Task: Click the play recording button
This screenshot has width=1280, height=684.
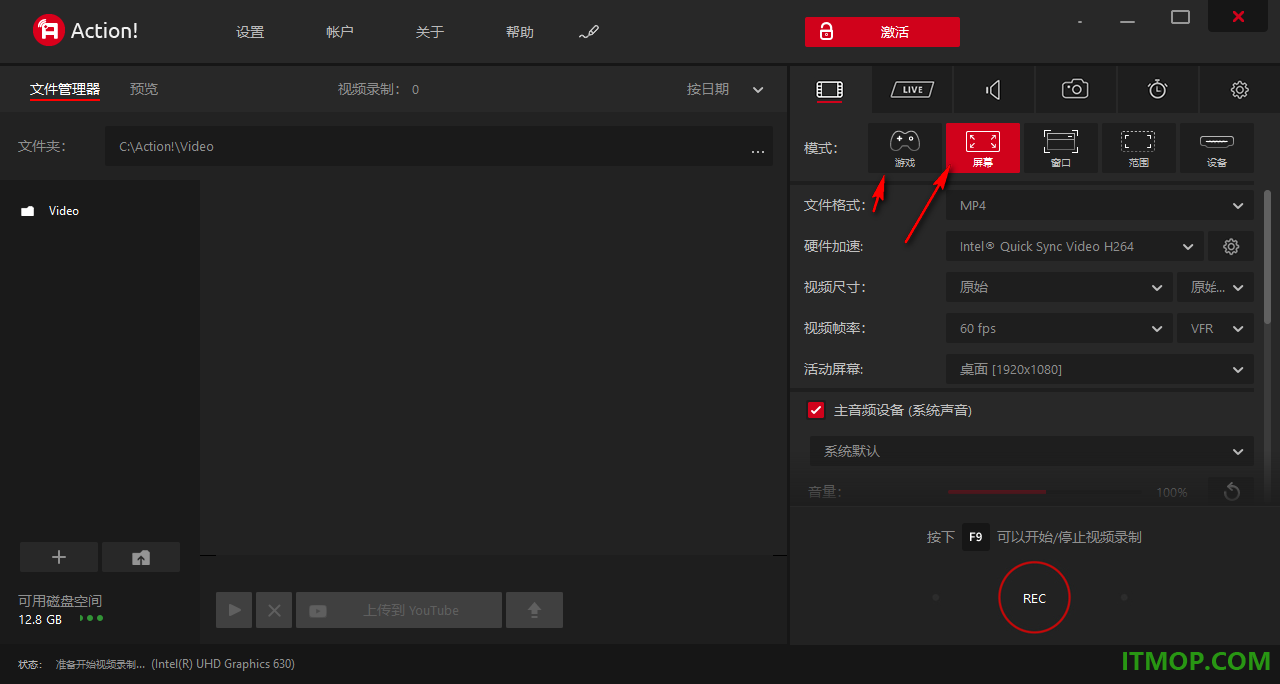Action: point(235,610)
